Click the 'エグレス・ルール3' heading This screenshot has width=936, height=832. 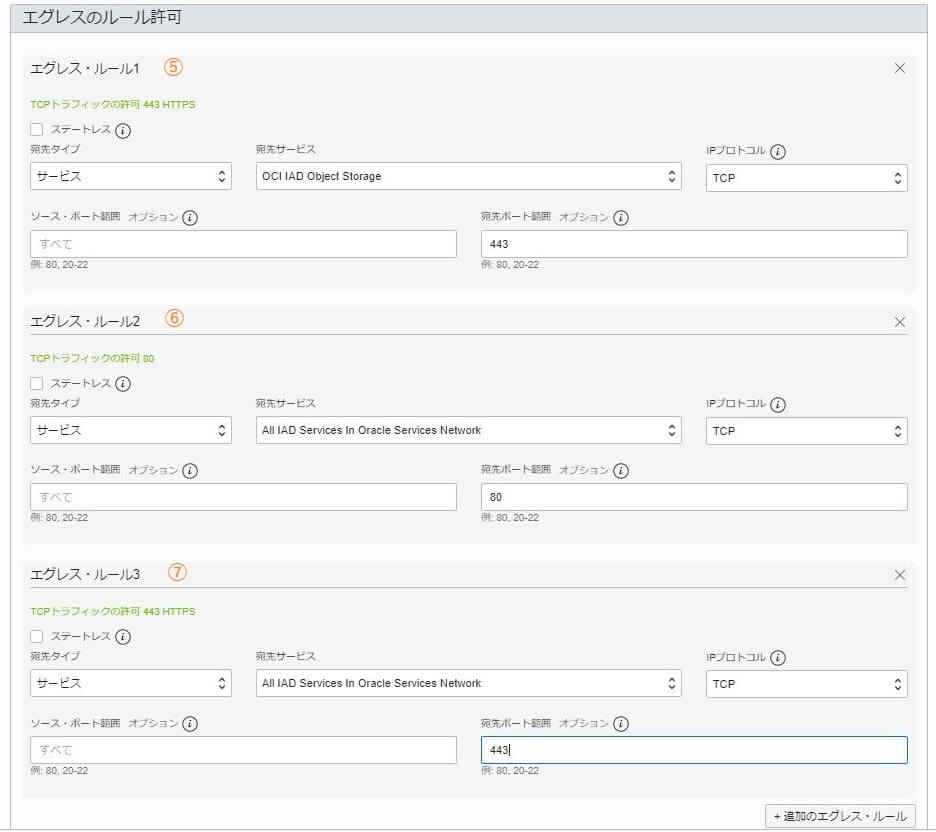coord(85,575)
